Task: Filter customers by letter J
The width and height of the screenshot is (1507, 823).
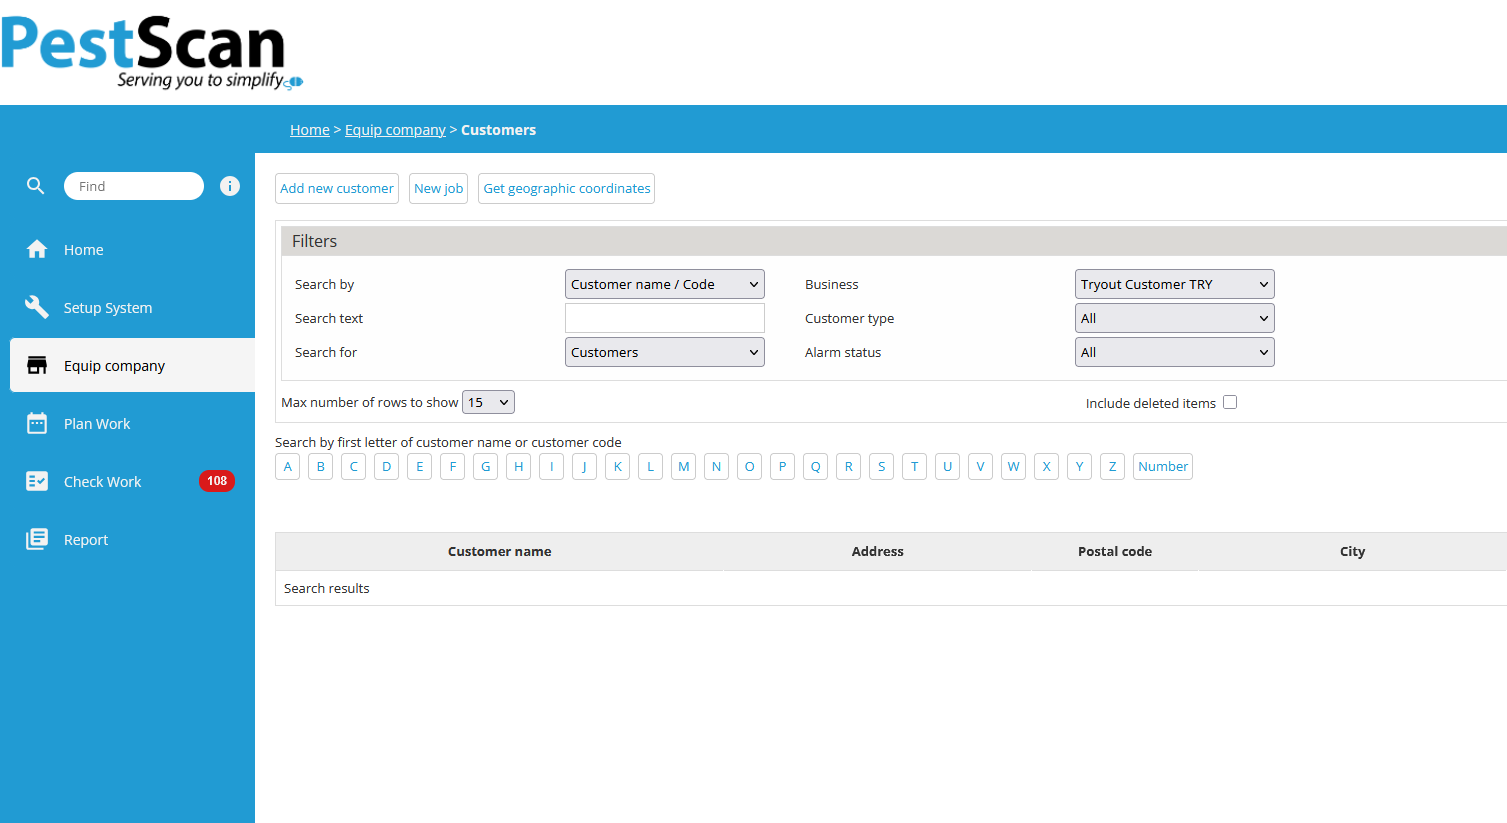Action: tap(585, 466)
